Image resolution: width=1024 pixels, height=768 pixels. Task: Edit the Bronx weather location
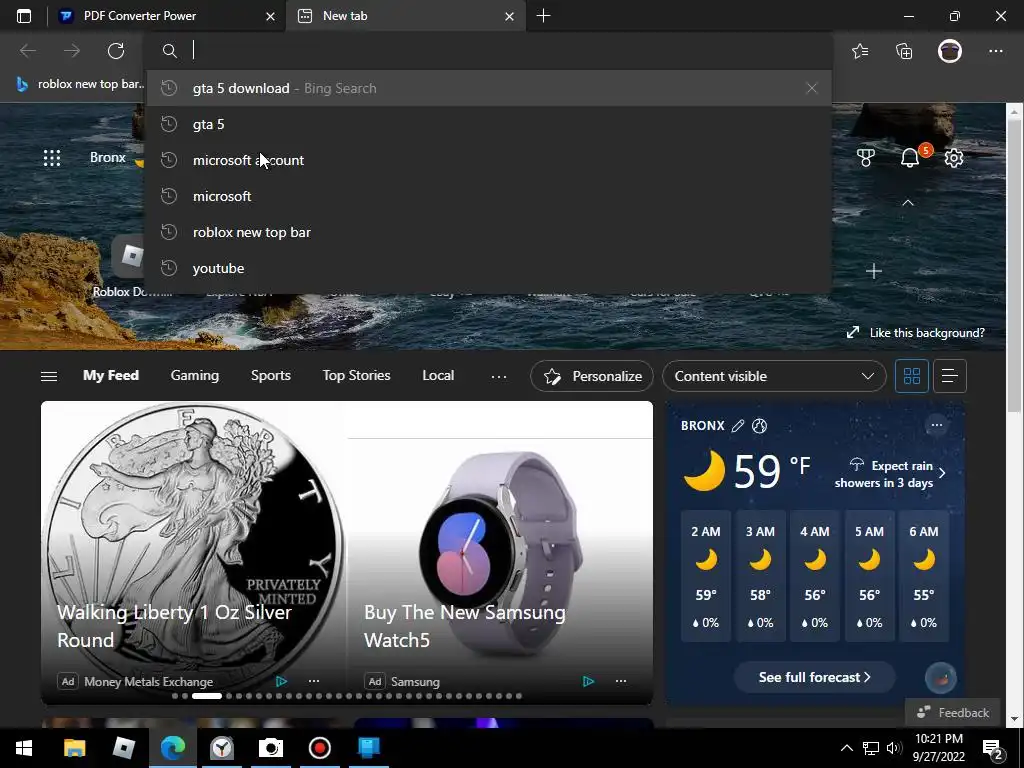click(738, 426)
